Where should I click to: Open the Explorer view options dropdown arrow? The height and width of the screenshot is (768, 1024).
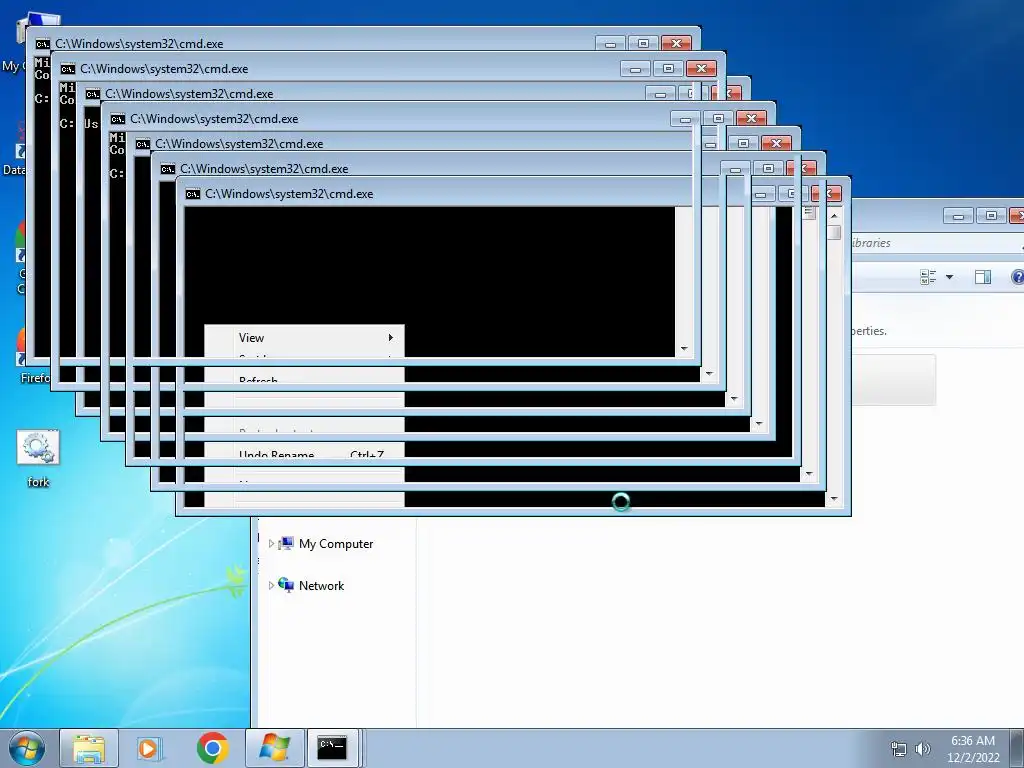click(950, 278)
